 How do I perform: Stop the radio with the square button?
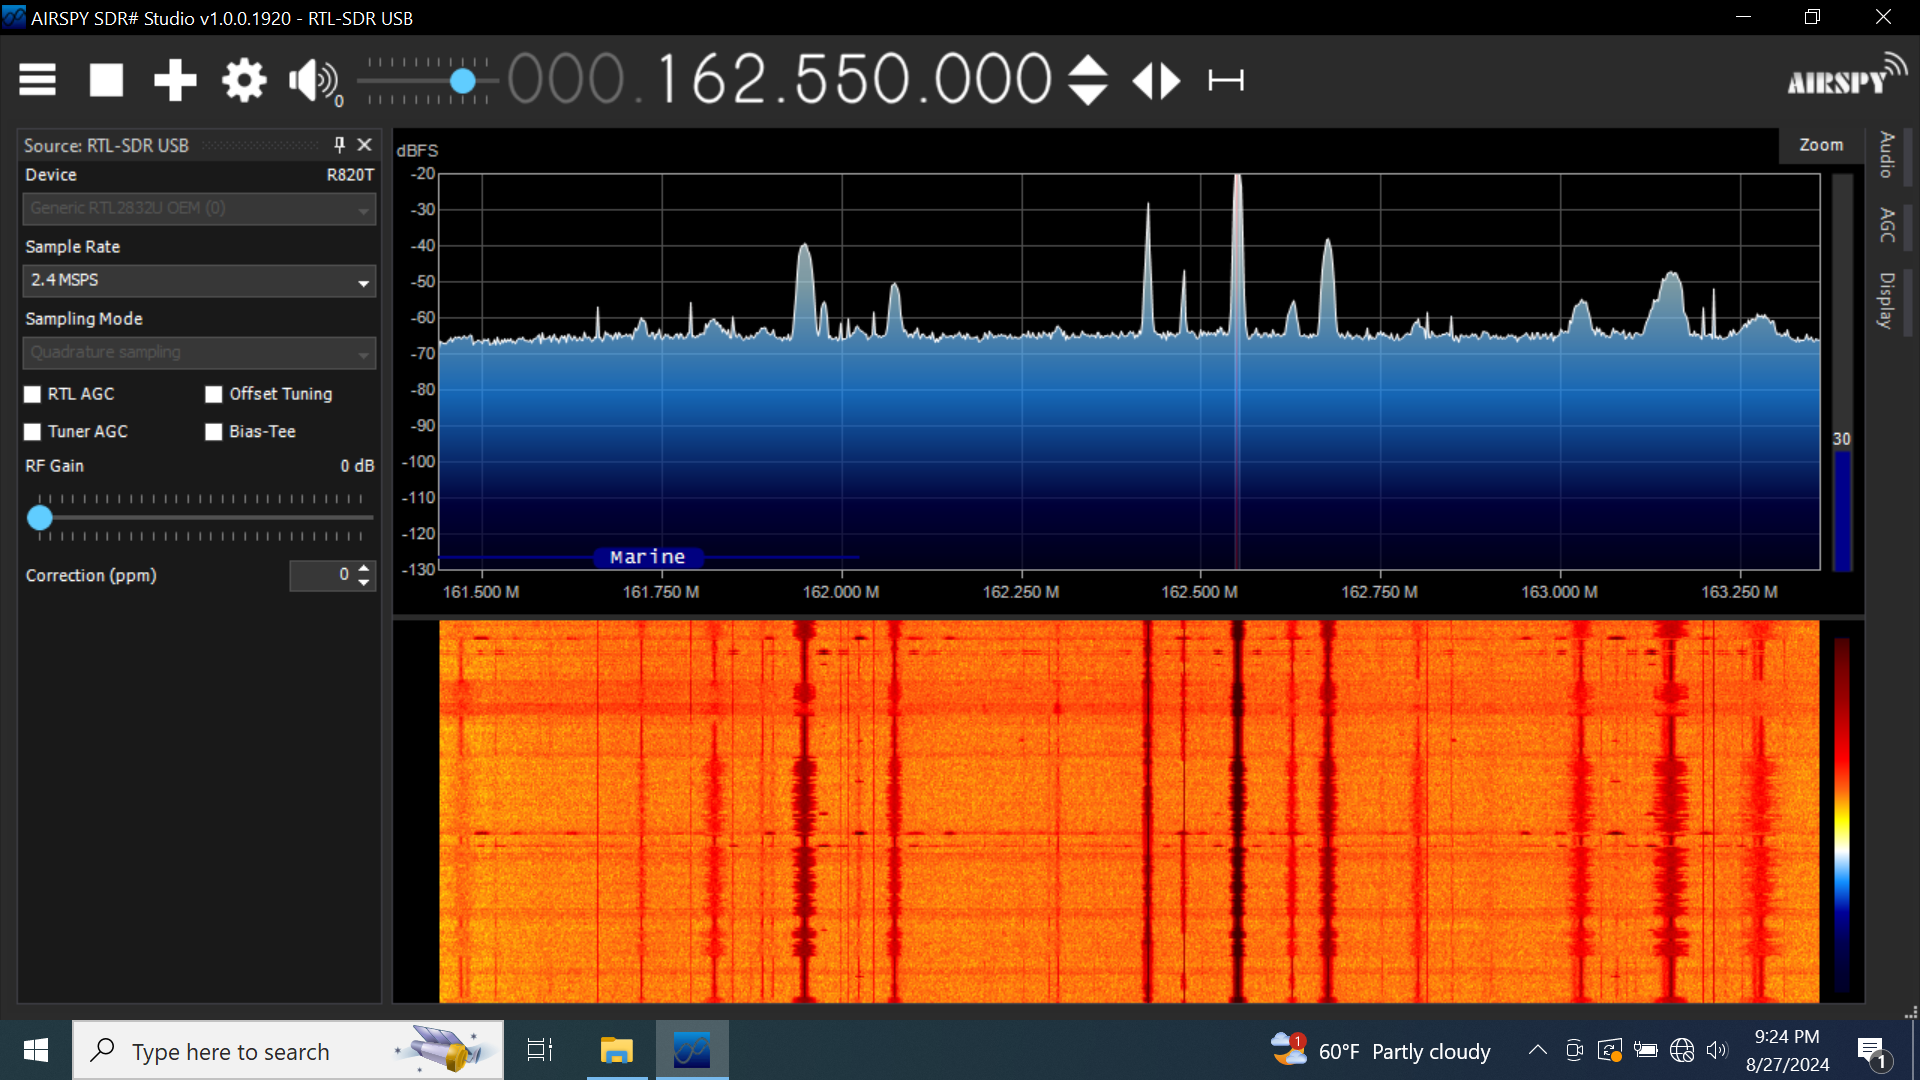click(106, 80)
